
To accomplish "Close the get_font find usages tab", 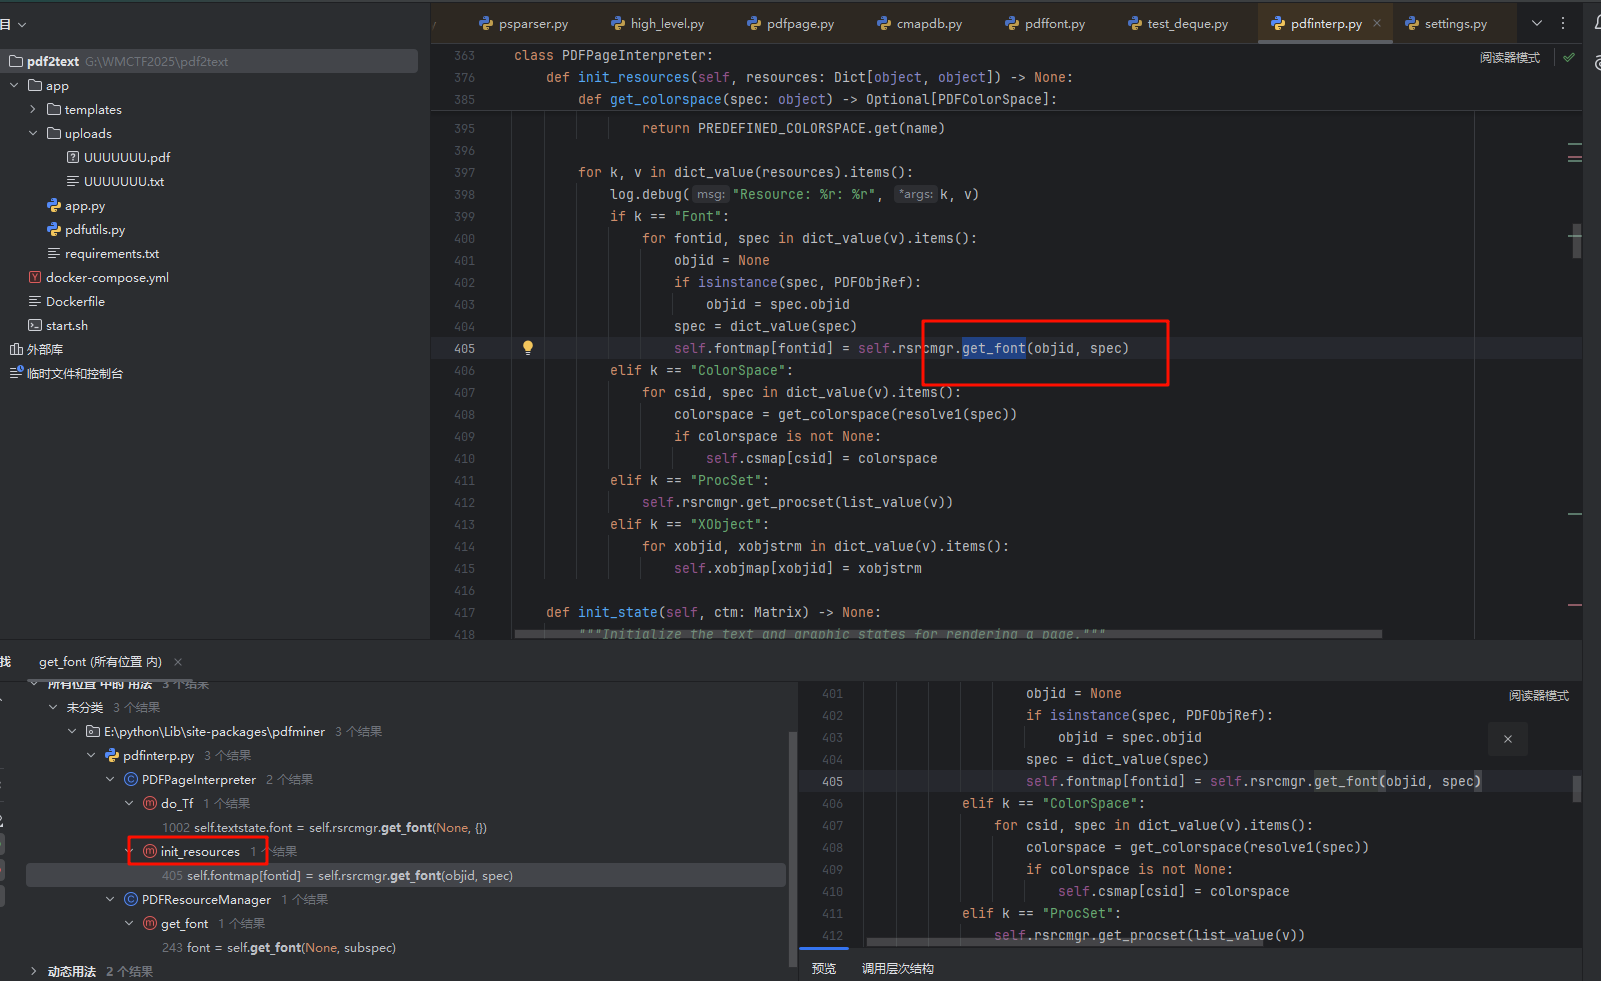I will pos(178,662).
